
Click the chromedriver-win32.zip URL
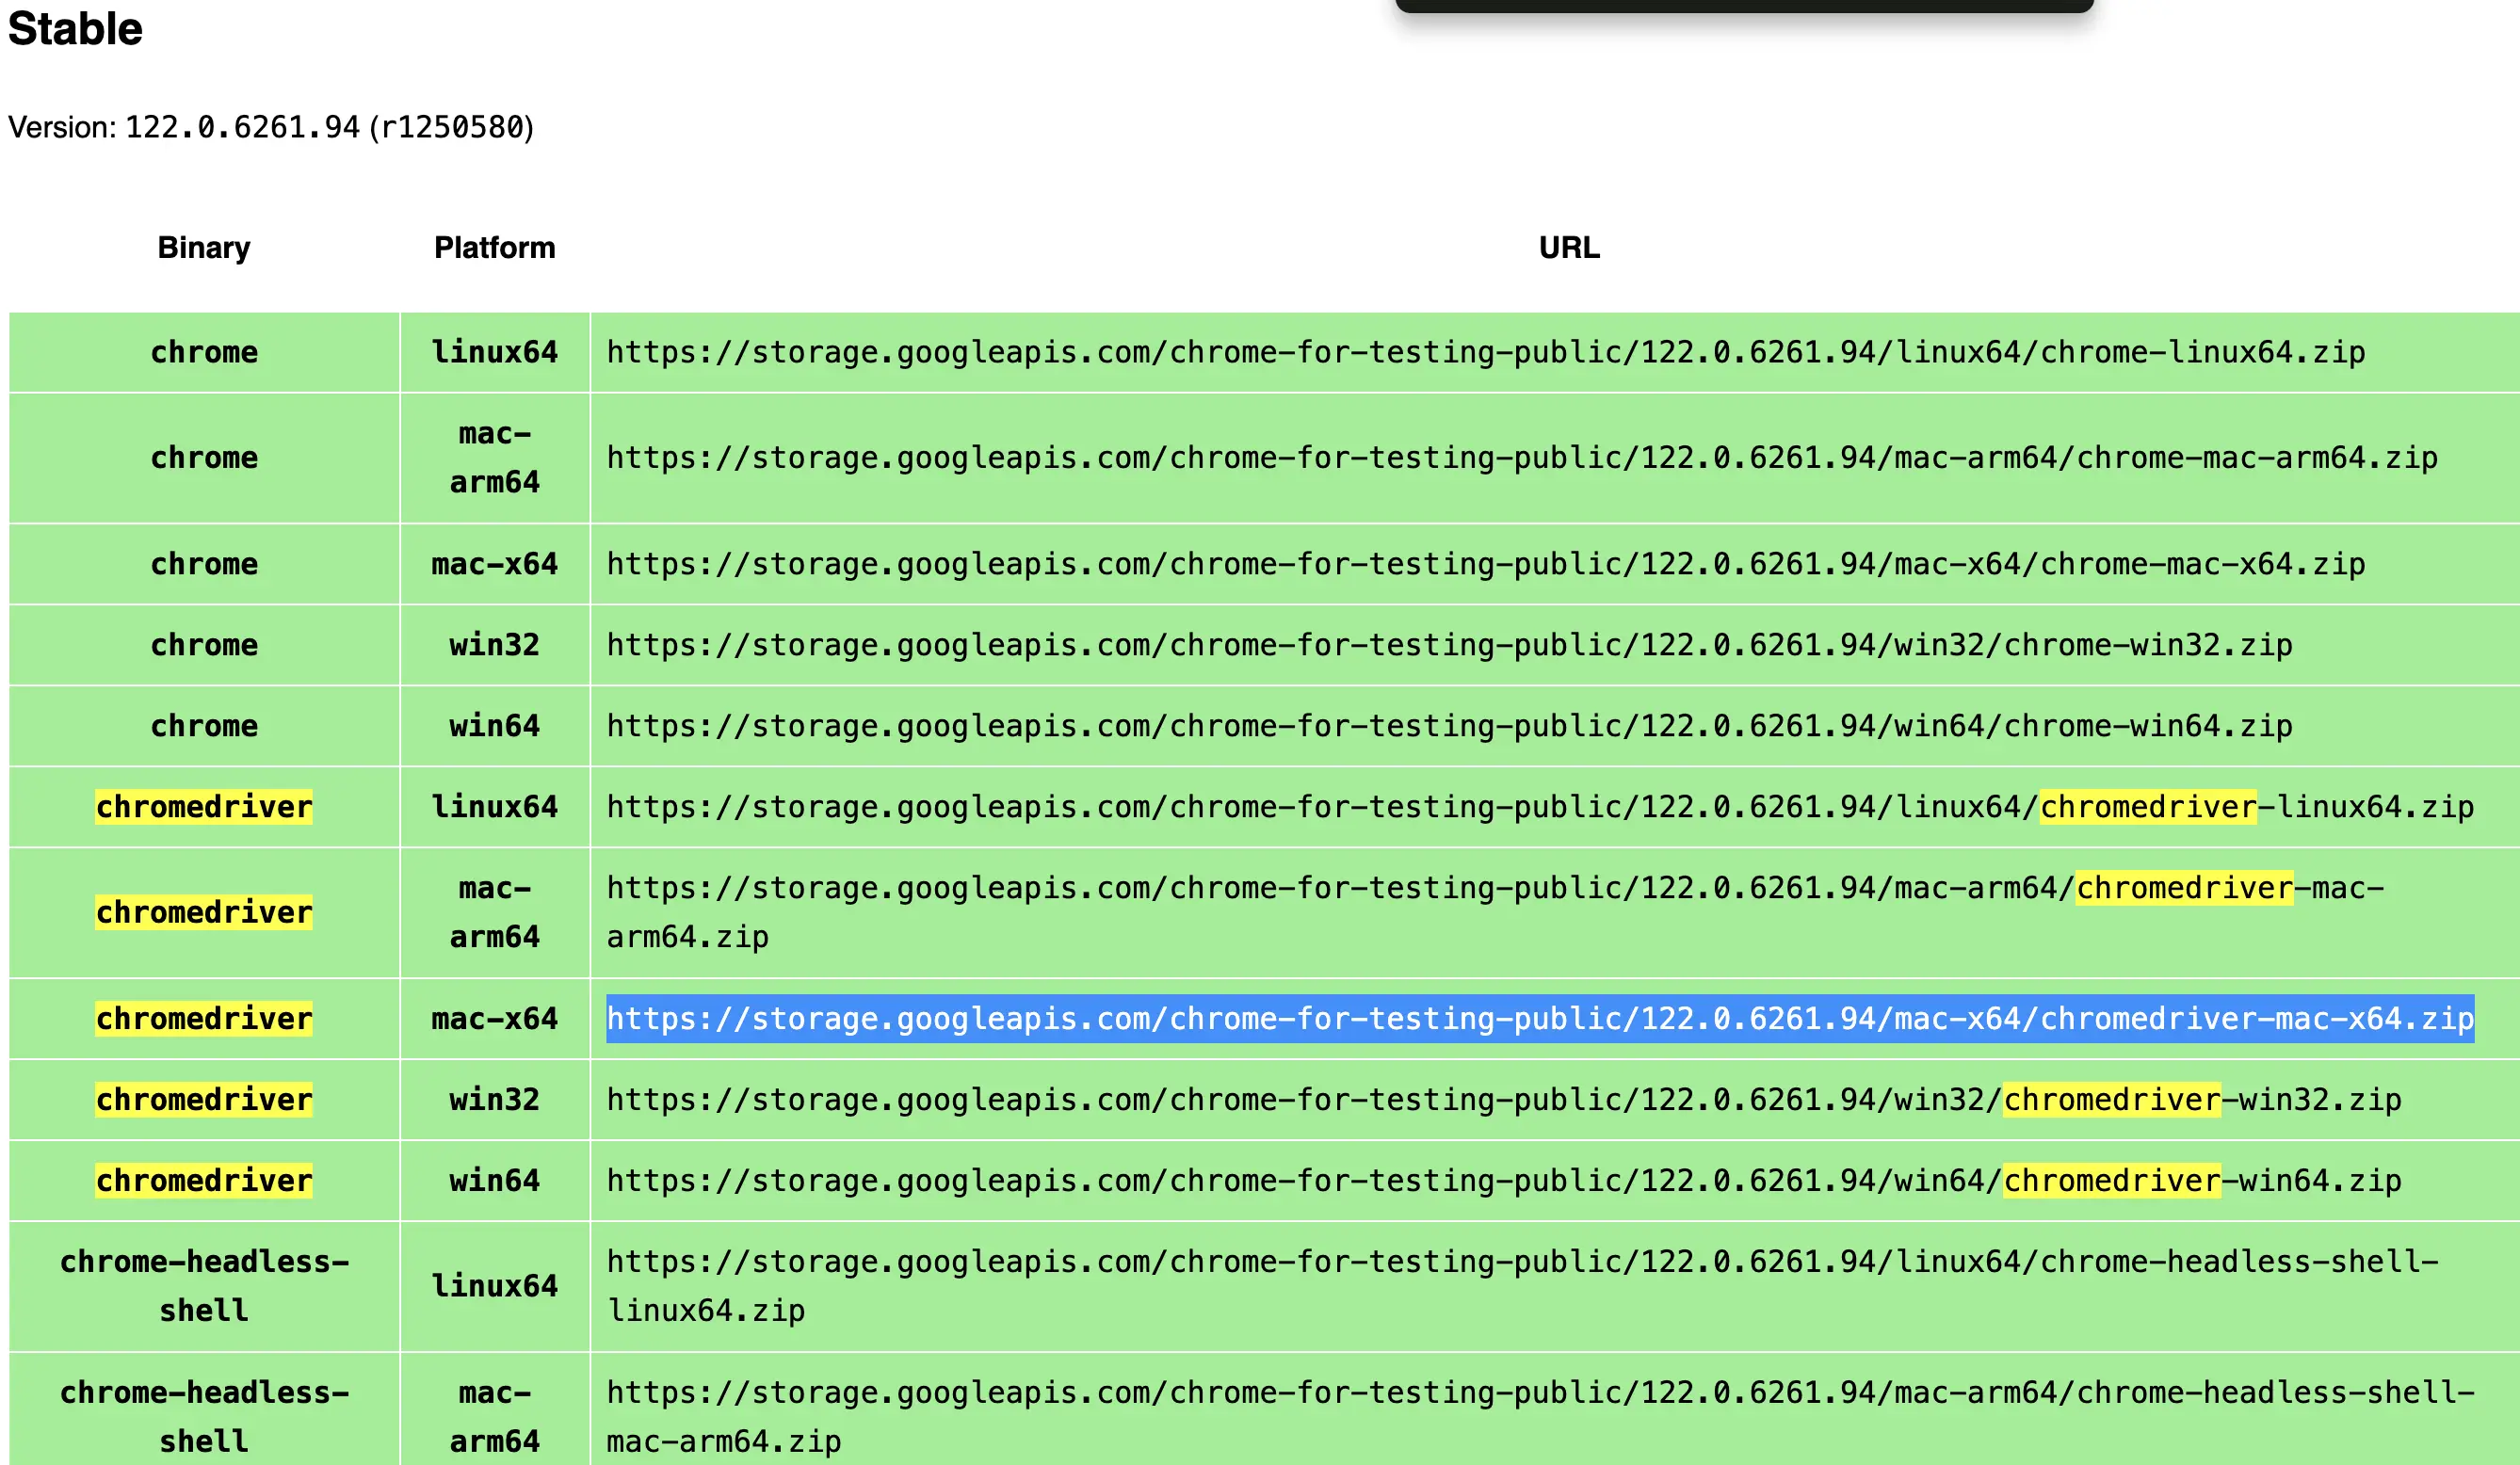1504,1100
